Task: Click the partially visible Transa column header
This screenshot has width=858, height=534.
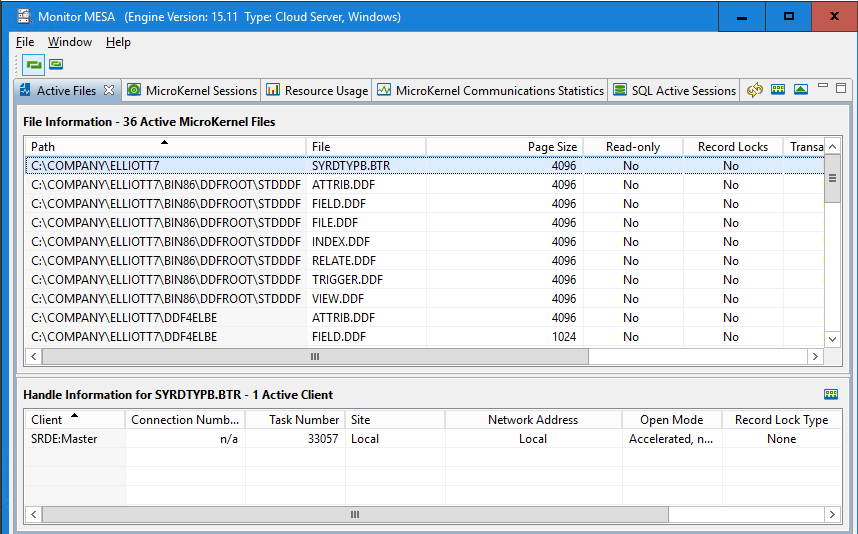Action: coord(803,147)
